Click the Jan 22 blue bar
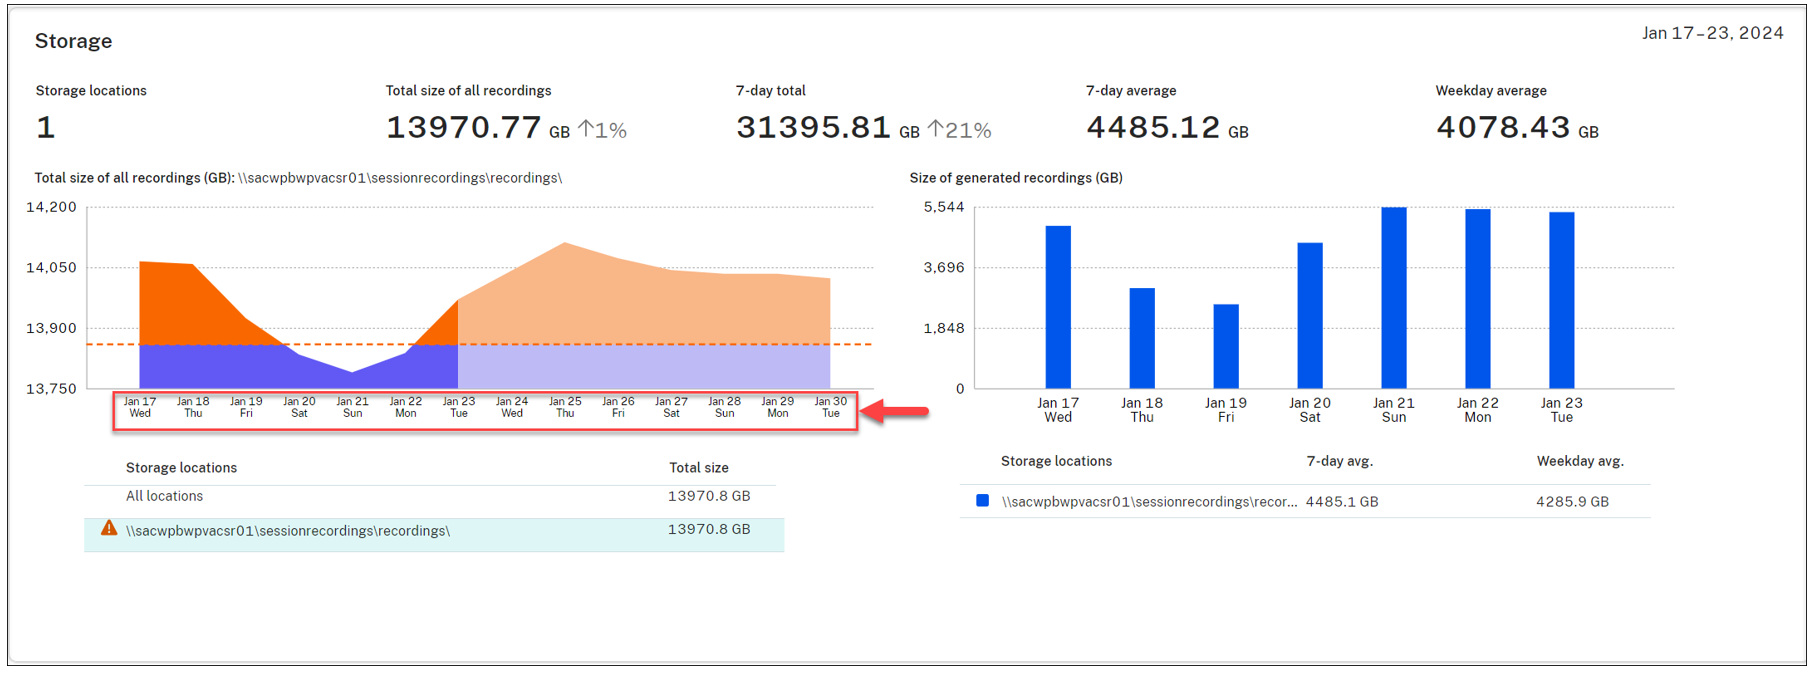1813x673 pixels. click(1478, 299)
